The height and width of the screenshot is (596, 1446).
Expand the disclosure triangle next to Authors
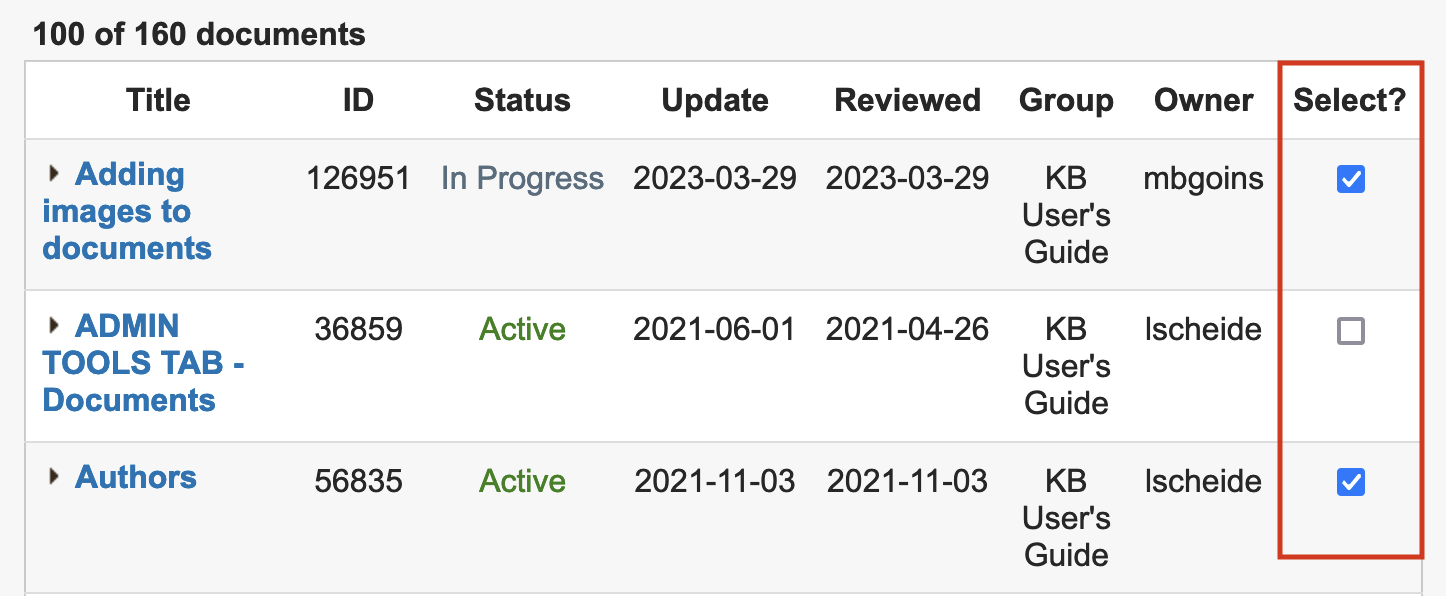pos(54,476)
